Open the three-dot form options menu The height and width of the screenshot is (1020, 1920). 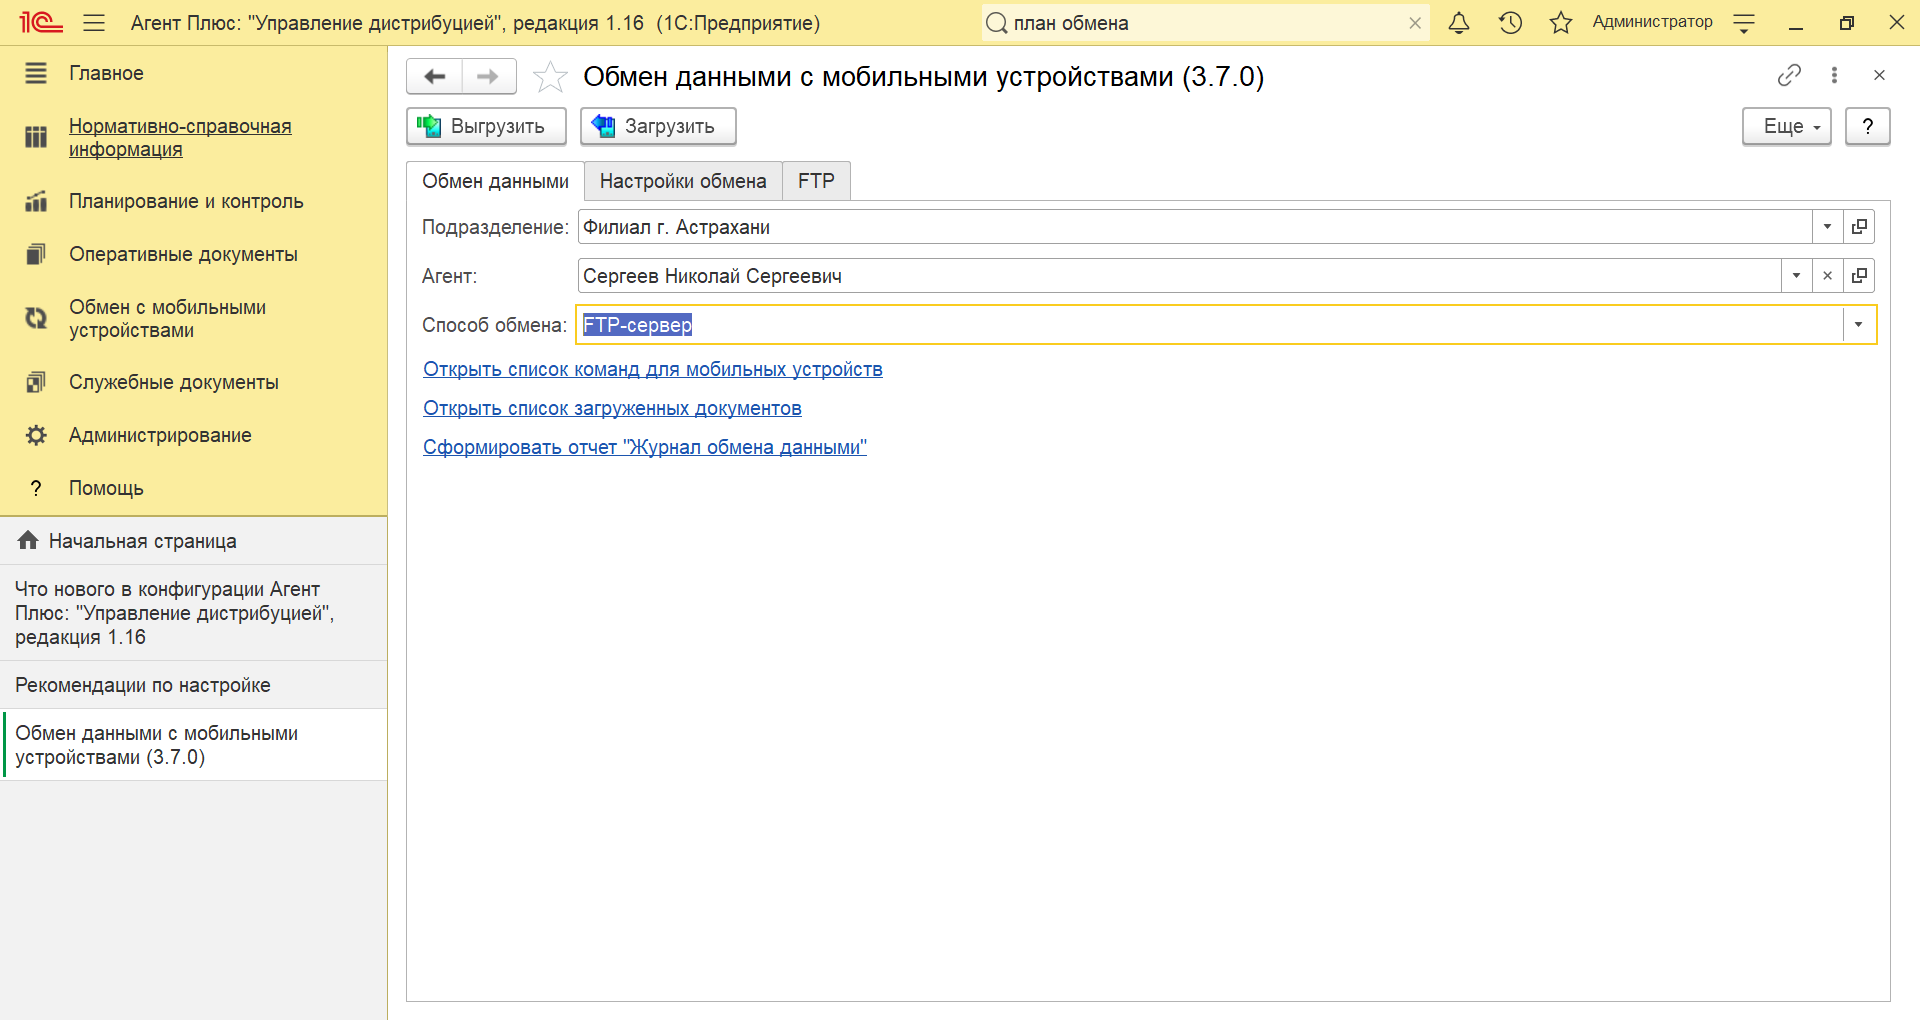(1834, 75)
